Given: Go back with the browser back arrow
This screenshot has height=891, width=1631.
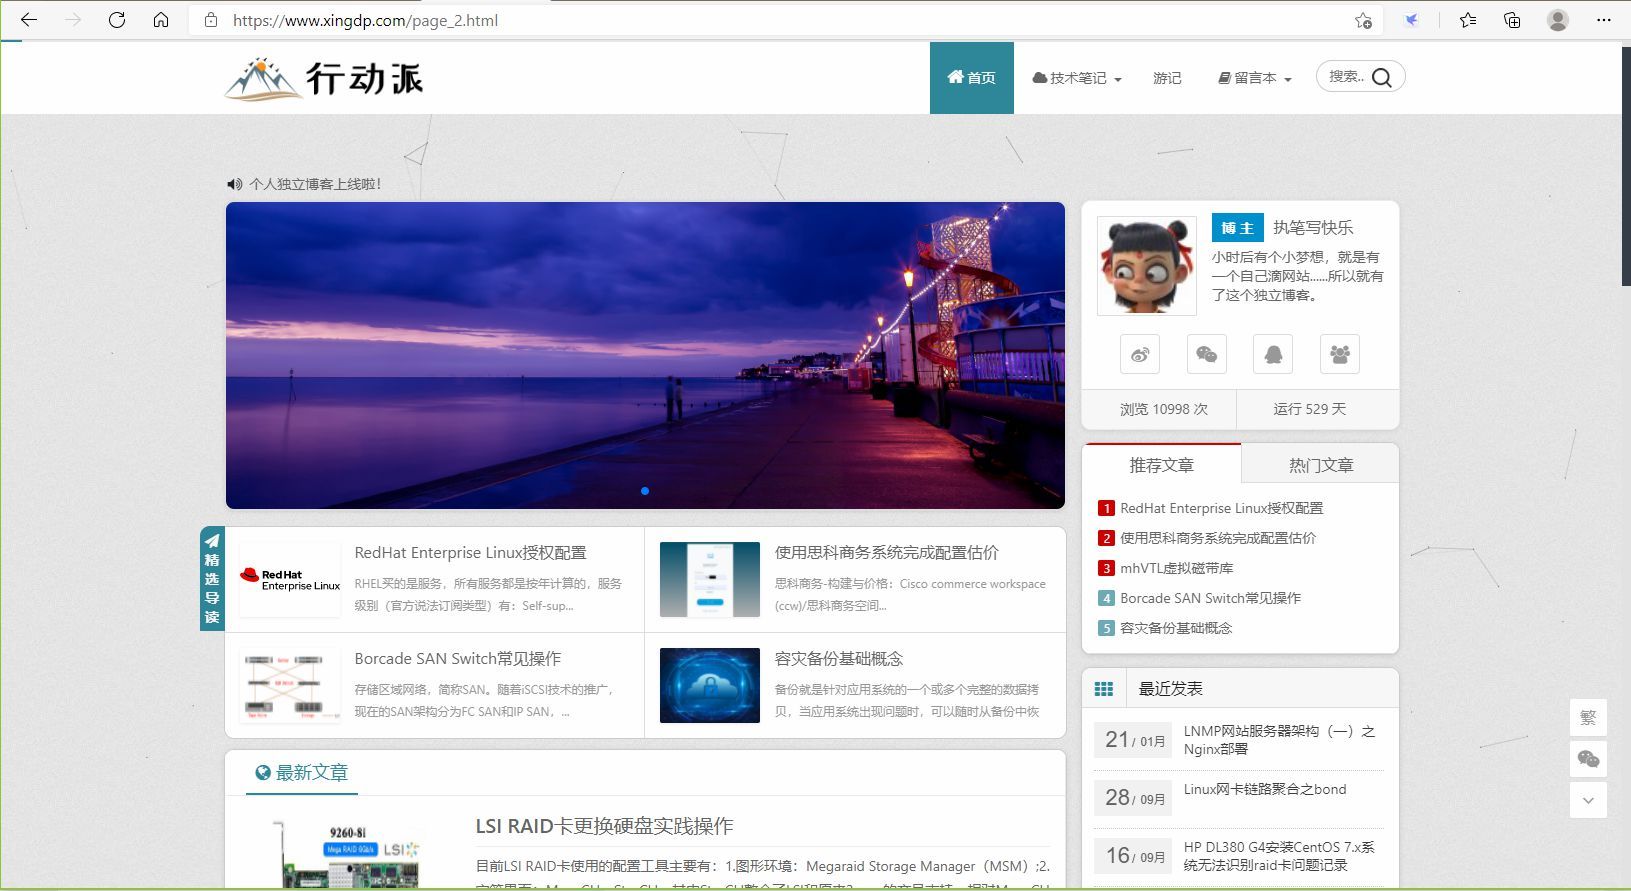Looking at the screenshot, I should coord(29,20).
